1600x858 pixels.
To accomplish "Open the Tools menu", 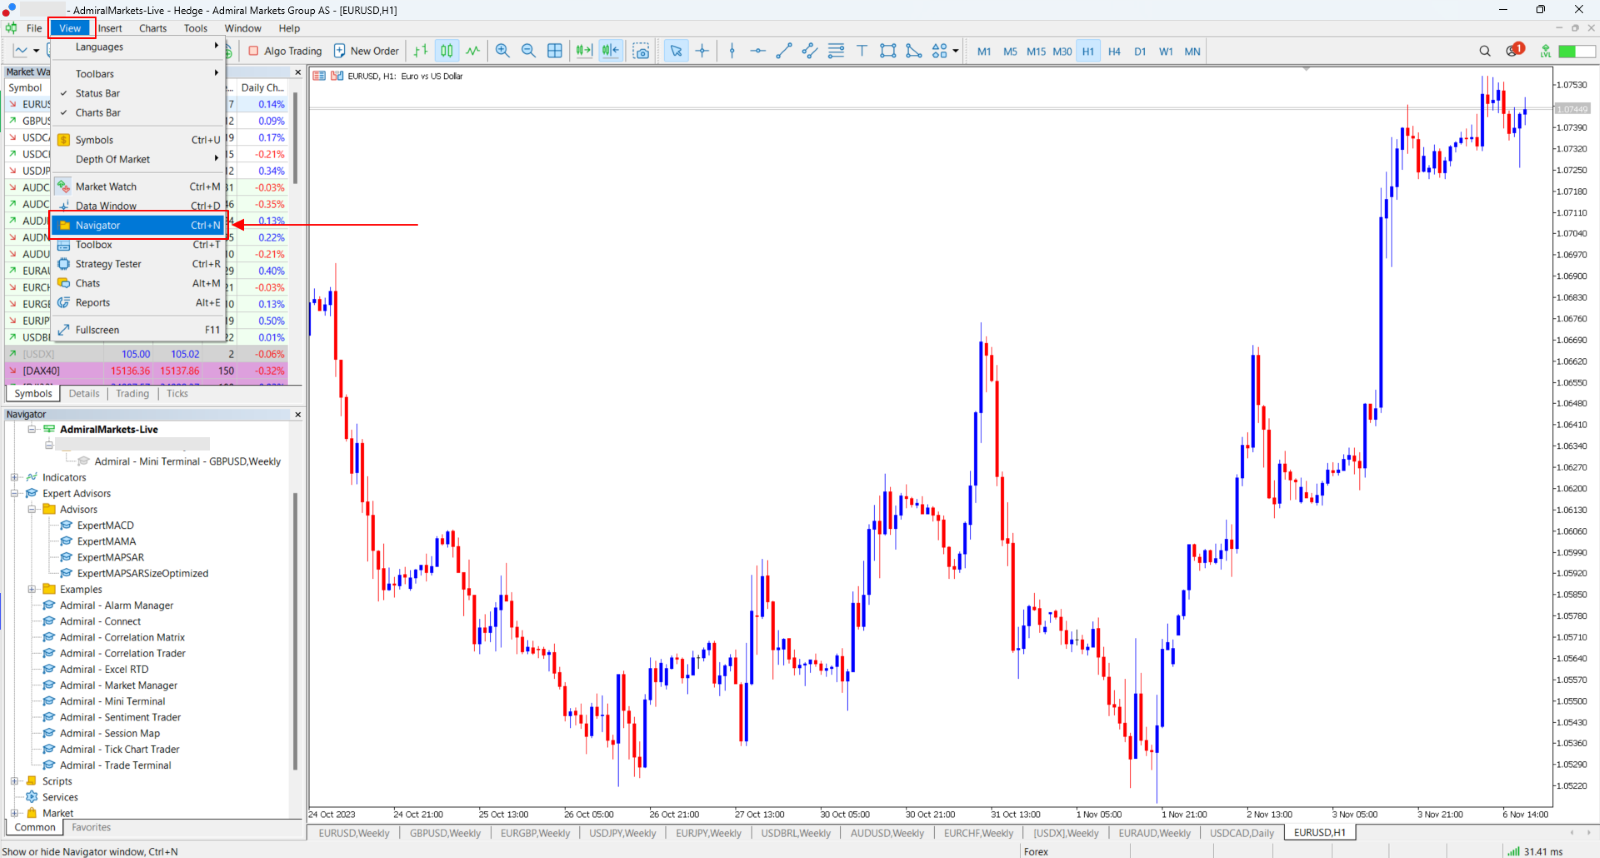I will click(x=196, y=28).
